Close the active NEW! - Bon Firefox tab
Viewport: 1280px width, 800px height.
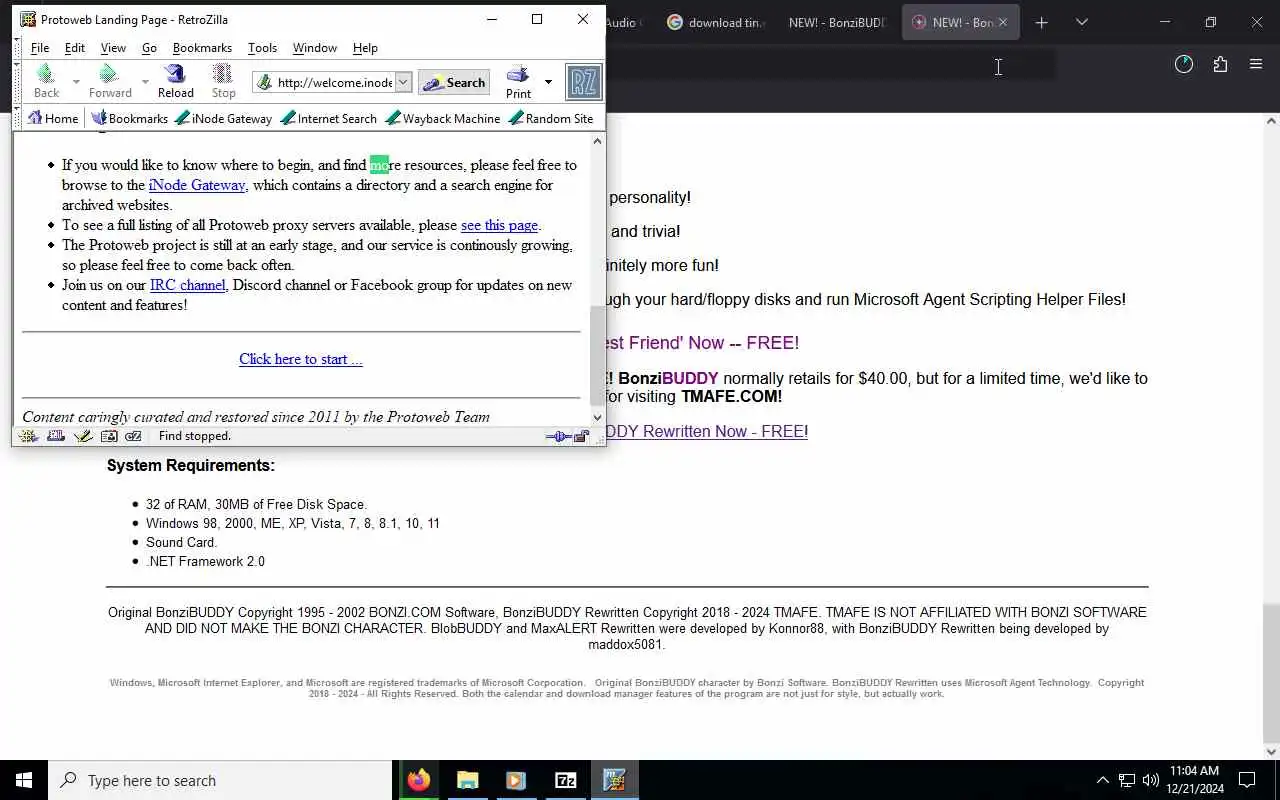point(1003,22)
